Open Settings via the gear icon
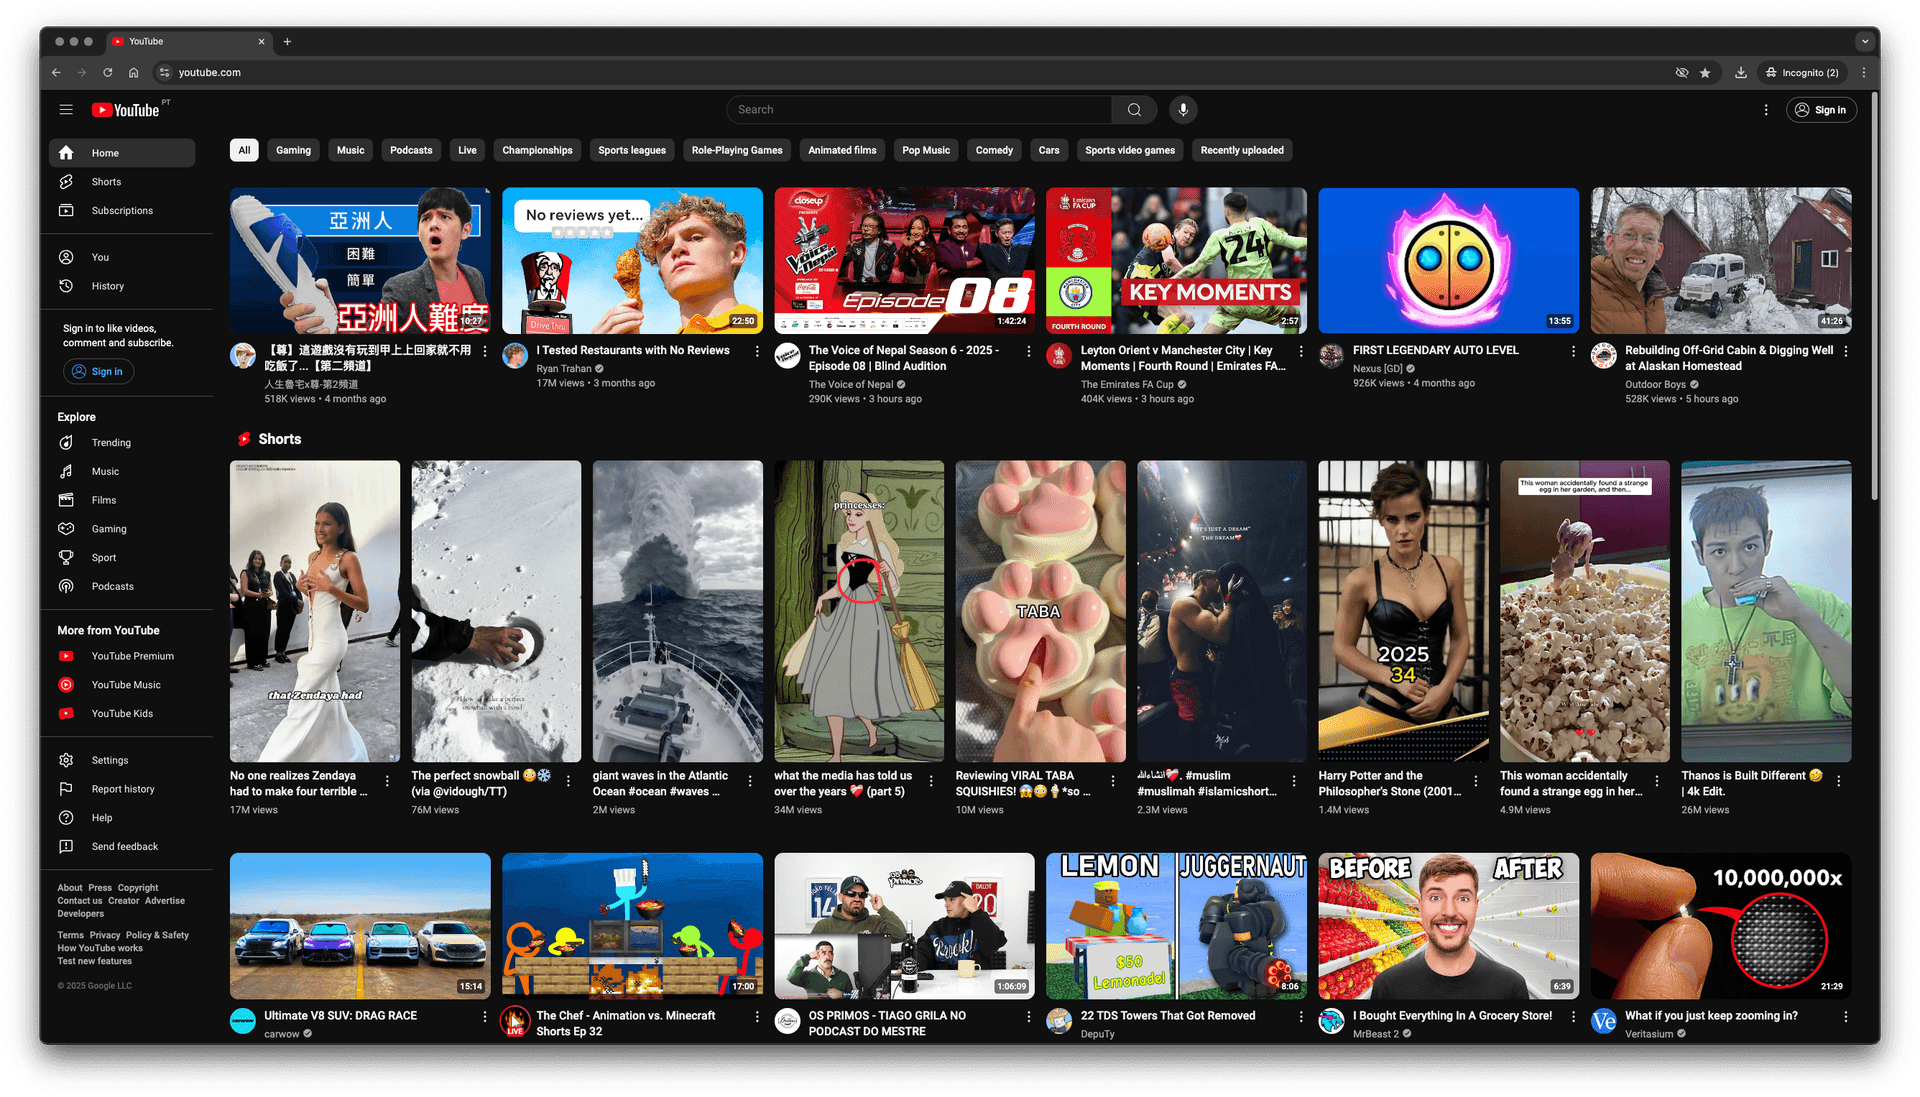1920x1097 pixels. coord(66,760)
